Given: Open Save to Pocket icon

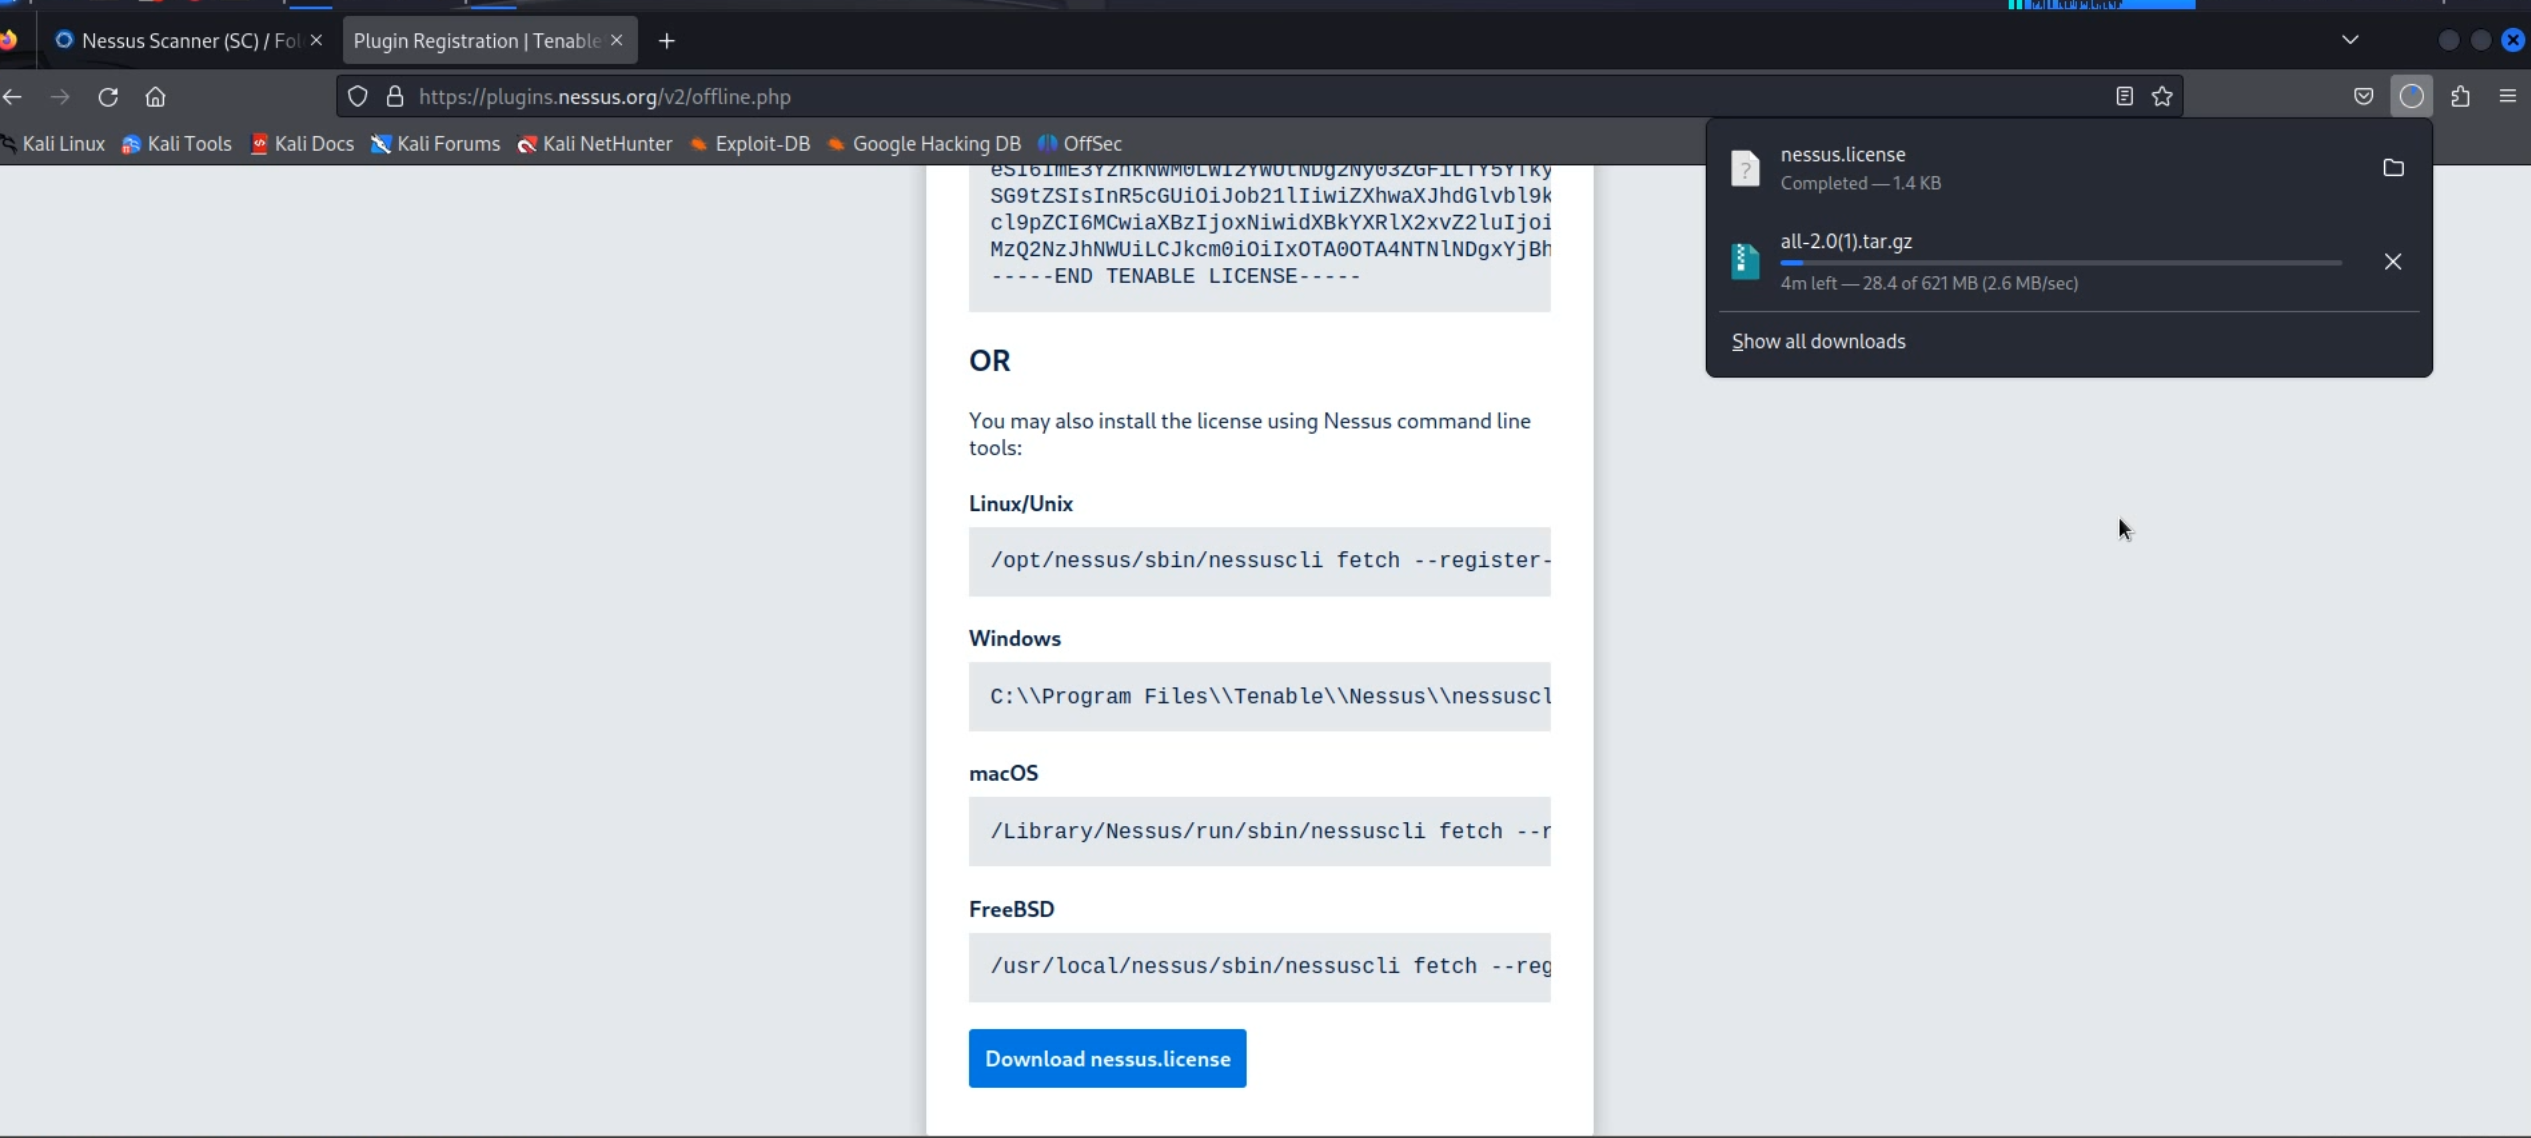Looking at the screenshot, I should pos(2363,97).
